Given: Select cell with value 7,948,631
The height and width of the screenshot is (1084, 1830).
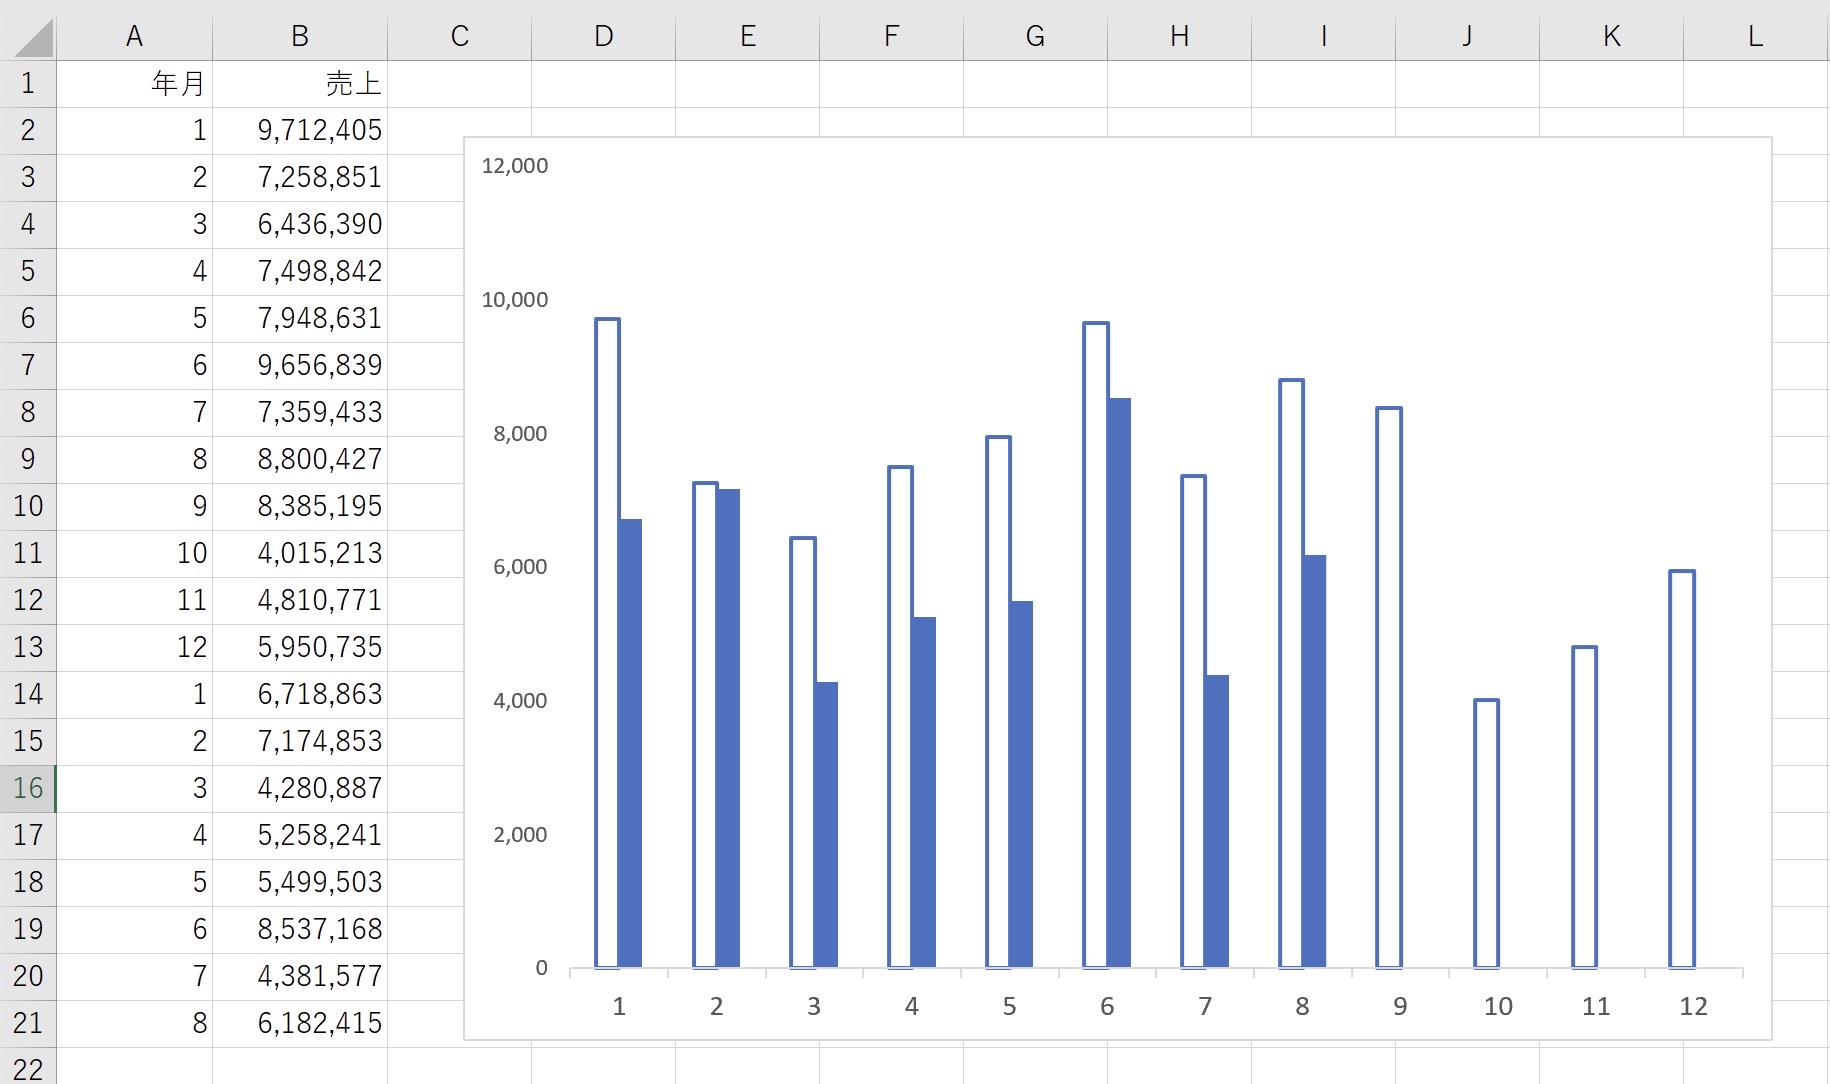Looking at the screenshot, I should point(300,319).
